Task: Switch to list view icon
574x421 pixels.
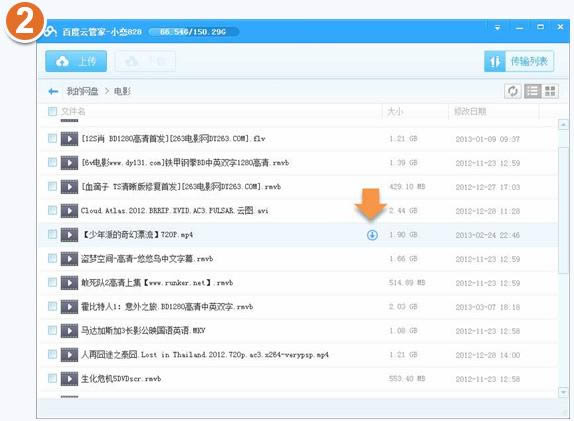Action: click(x=533, y=91)
